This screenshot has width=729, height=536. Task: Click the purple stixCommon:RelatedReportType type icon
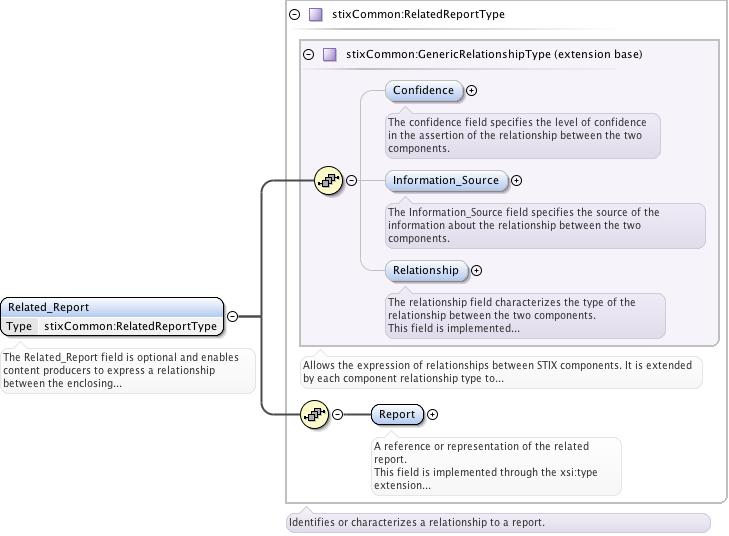pyautogui.click(x=316, y=15)
